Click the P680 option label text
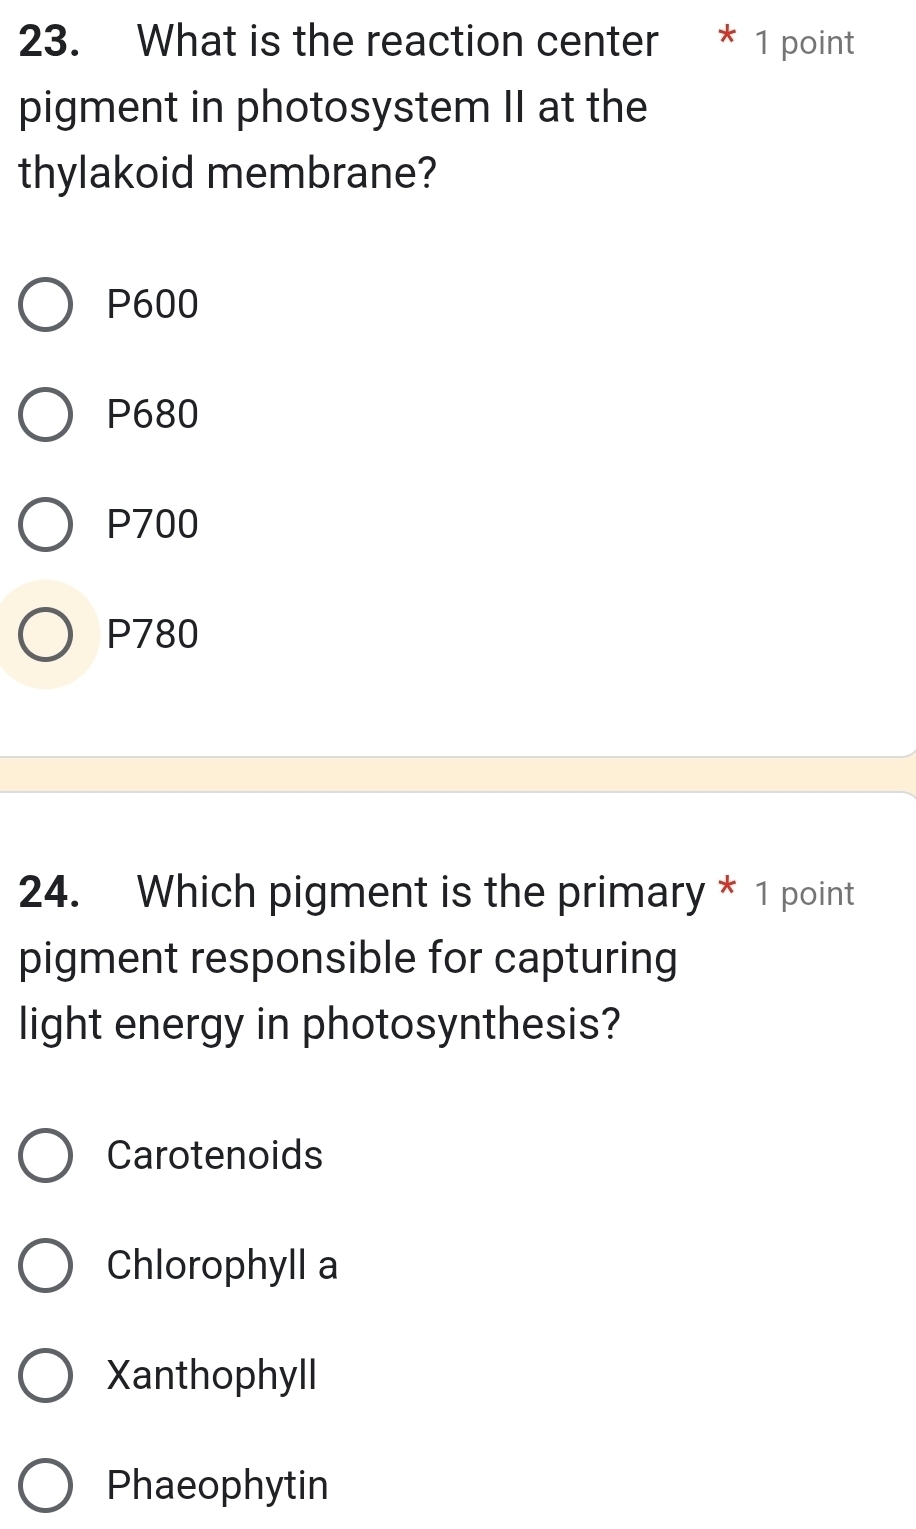 coord(153,415)
